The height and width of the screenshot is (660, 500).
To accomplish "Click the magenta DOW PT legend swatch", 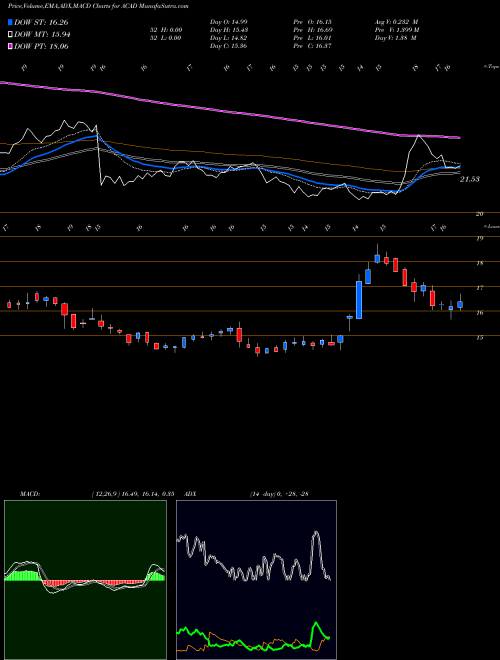I will point(10,46).
